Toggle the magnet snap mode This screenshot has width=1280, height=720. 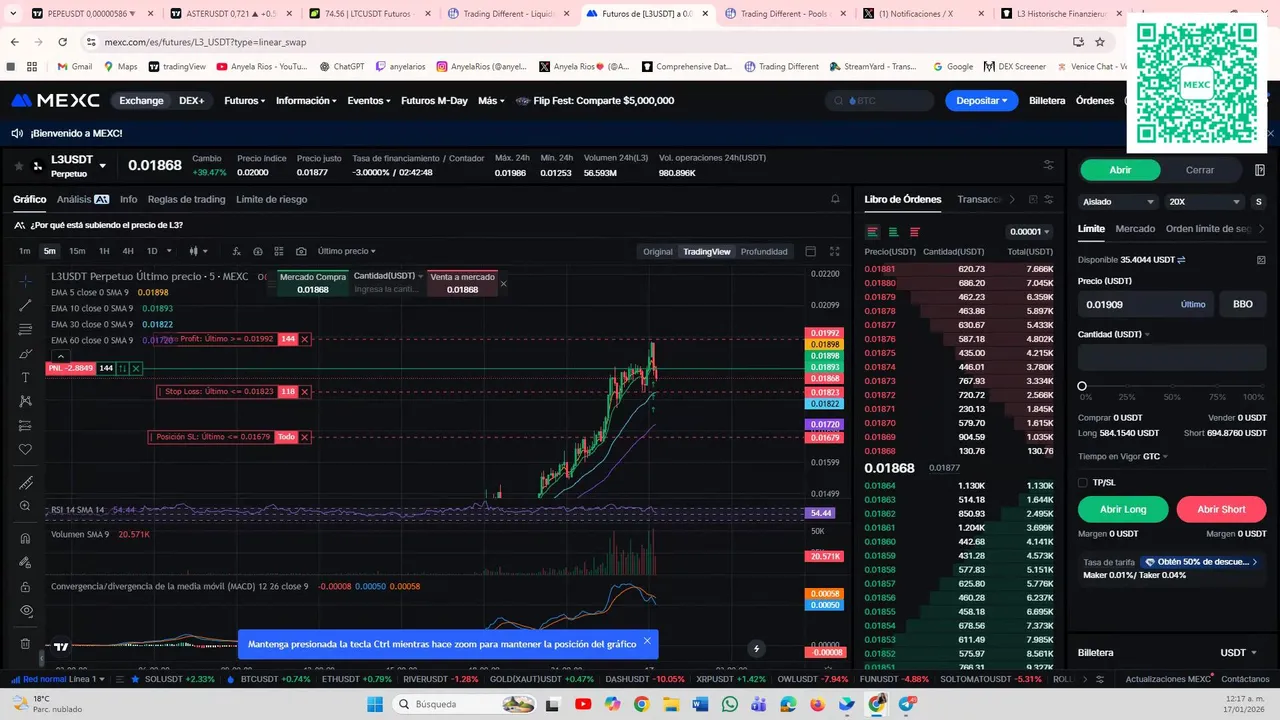point(26,538)
